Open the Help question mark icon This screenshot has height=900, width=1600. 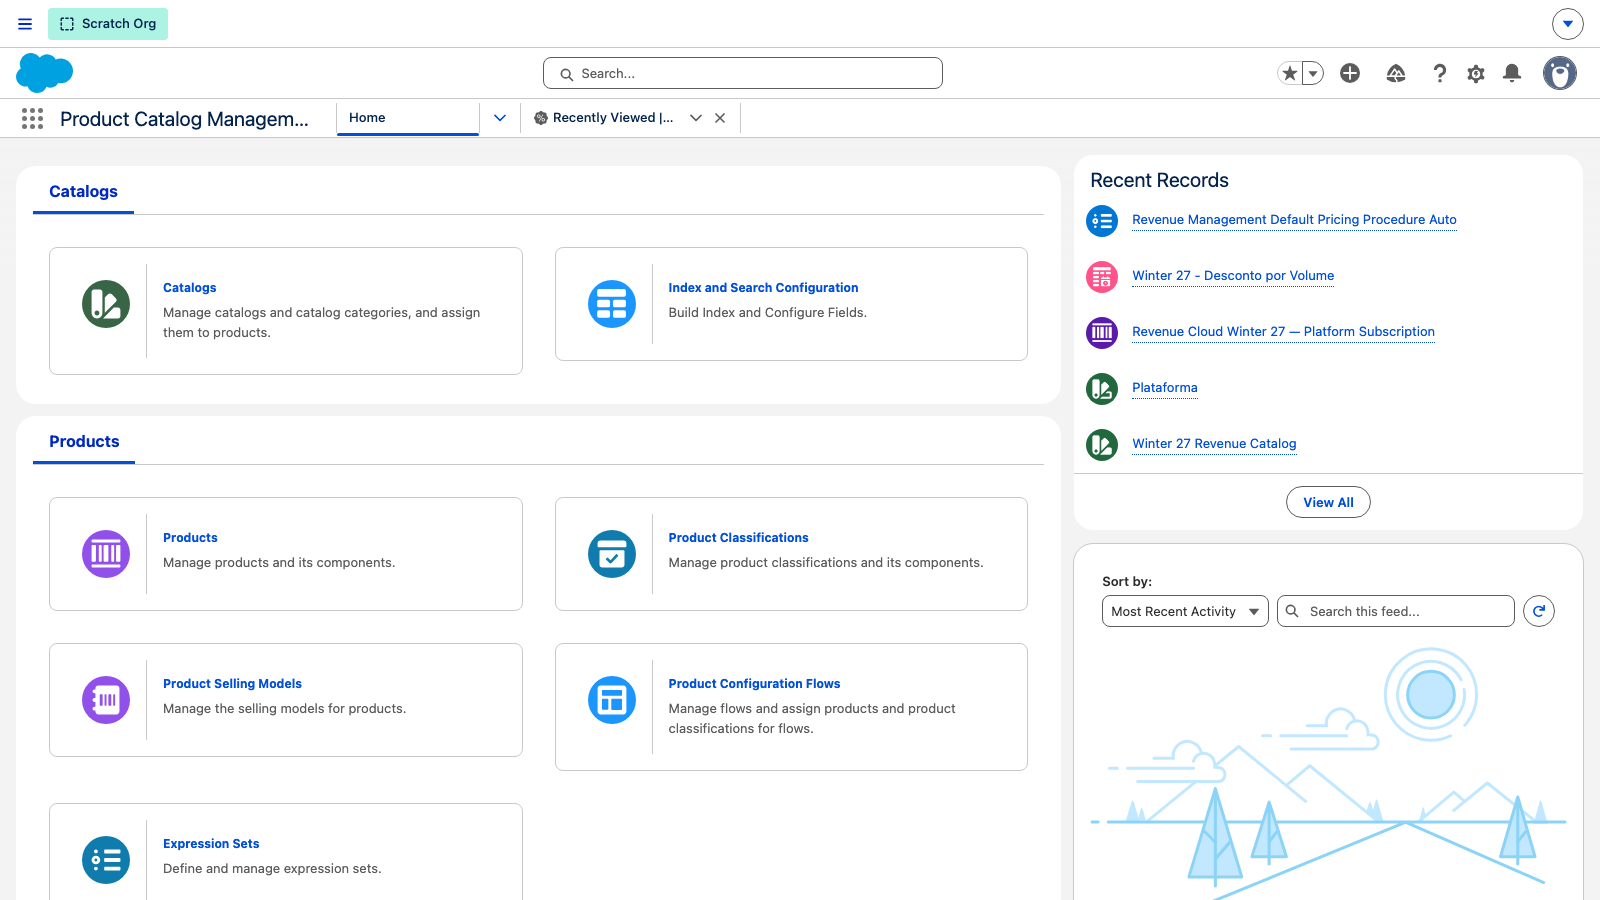(1440, 73)
